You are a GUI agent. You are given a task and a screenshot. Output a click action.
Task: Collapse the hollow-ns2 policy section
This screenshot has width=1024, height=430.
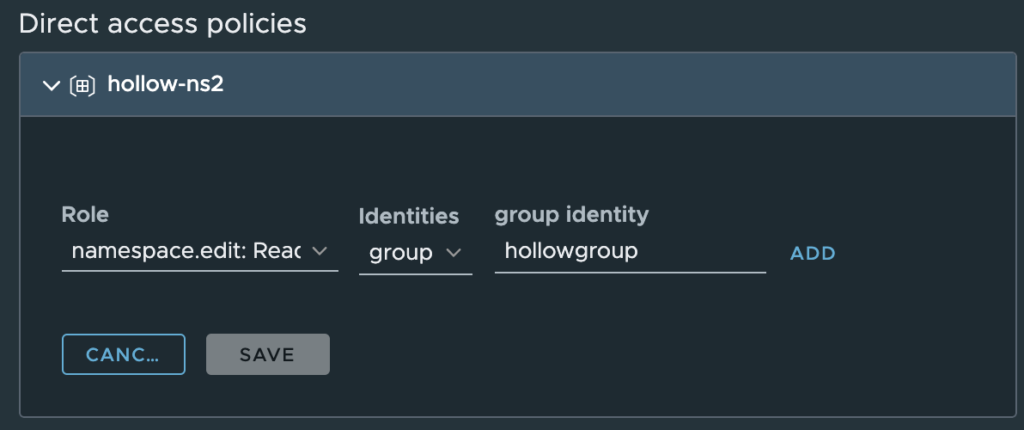(52, 85)
